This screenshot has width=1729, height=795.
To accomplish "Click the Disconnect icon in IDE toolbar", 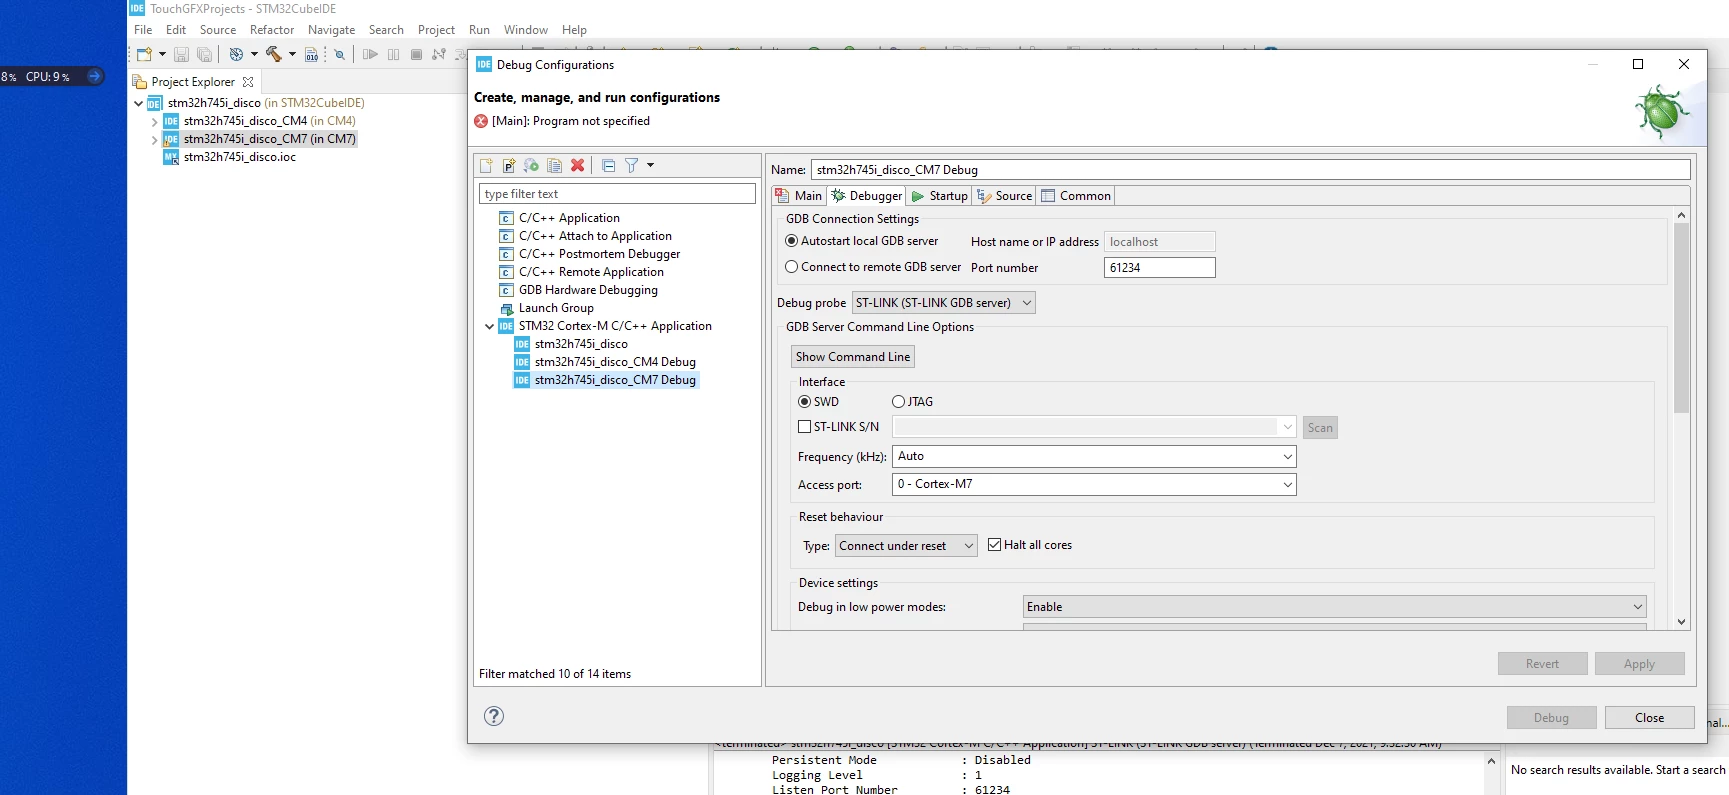I will pos(439,54).
